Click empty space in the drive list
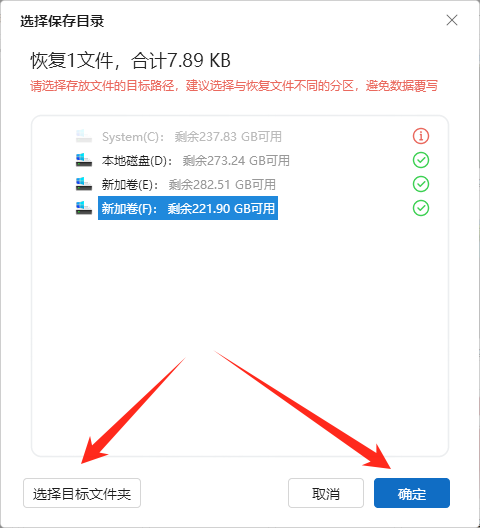Viewport: 480px width, 528px height. coord(240,320)
